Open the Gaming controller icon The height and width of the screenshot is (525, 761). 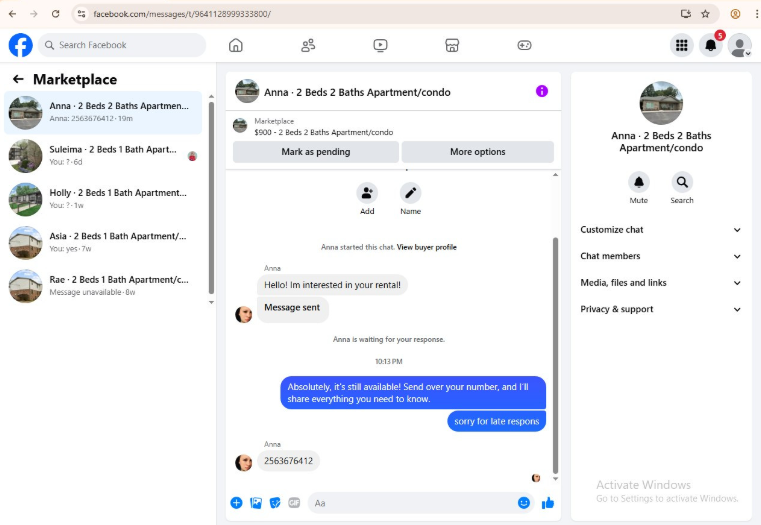[524, 45]
